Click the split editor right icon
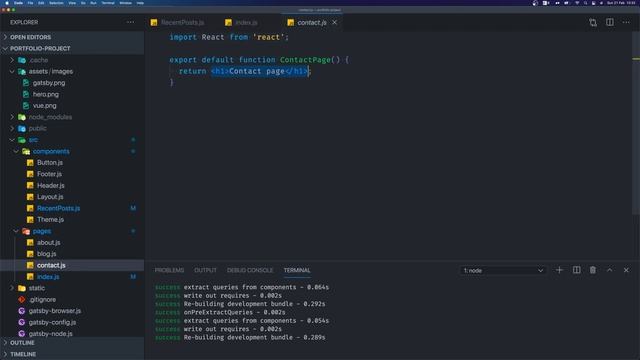 [x=609, y=22]
